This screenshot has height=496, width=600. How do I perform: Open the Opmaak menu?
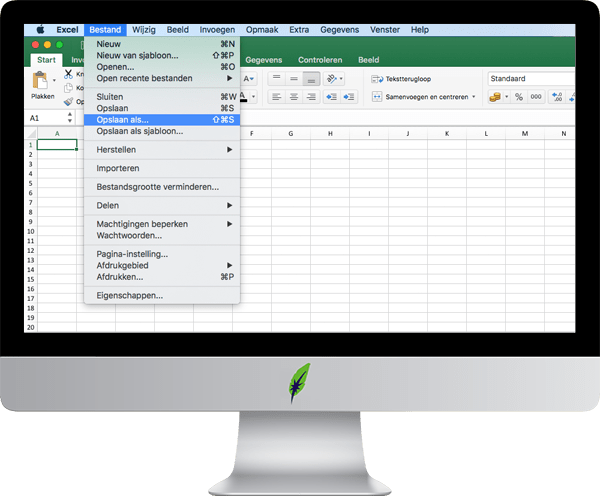[x=262, y=29]
